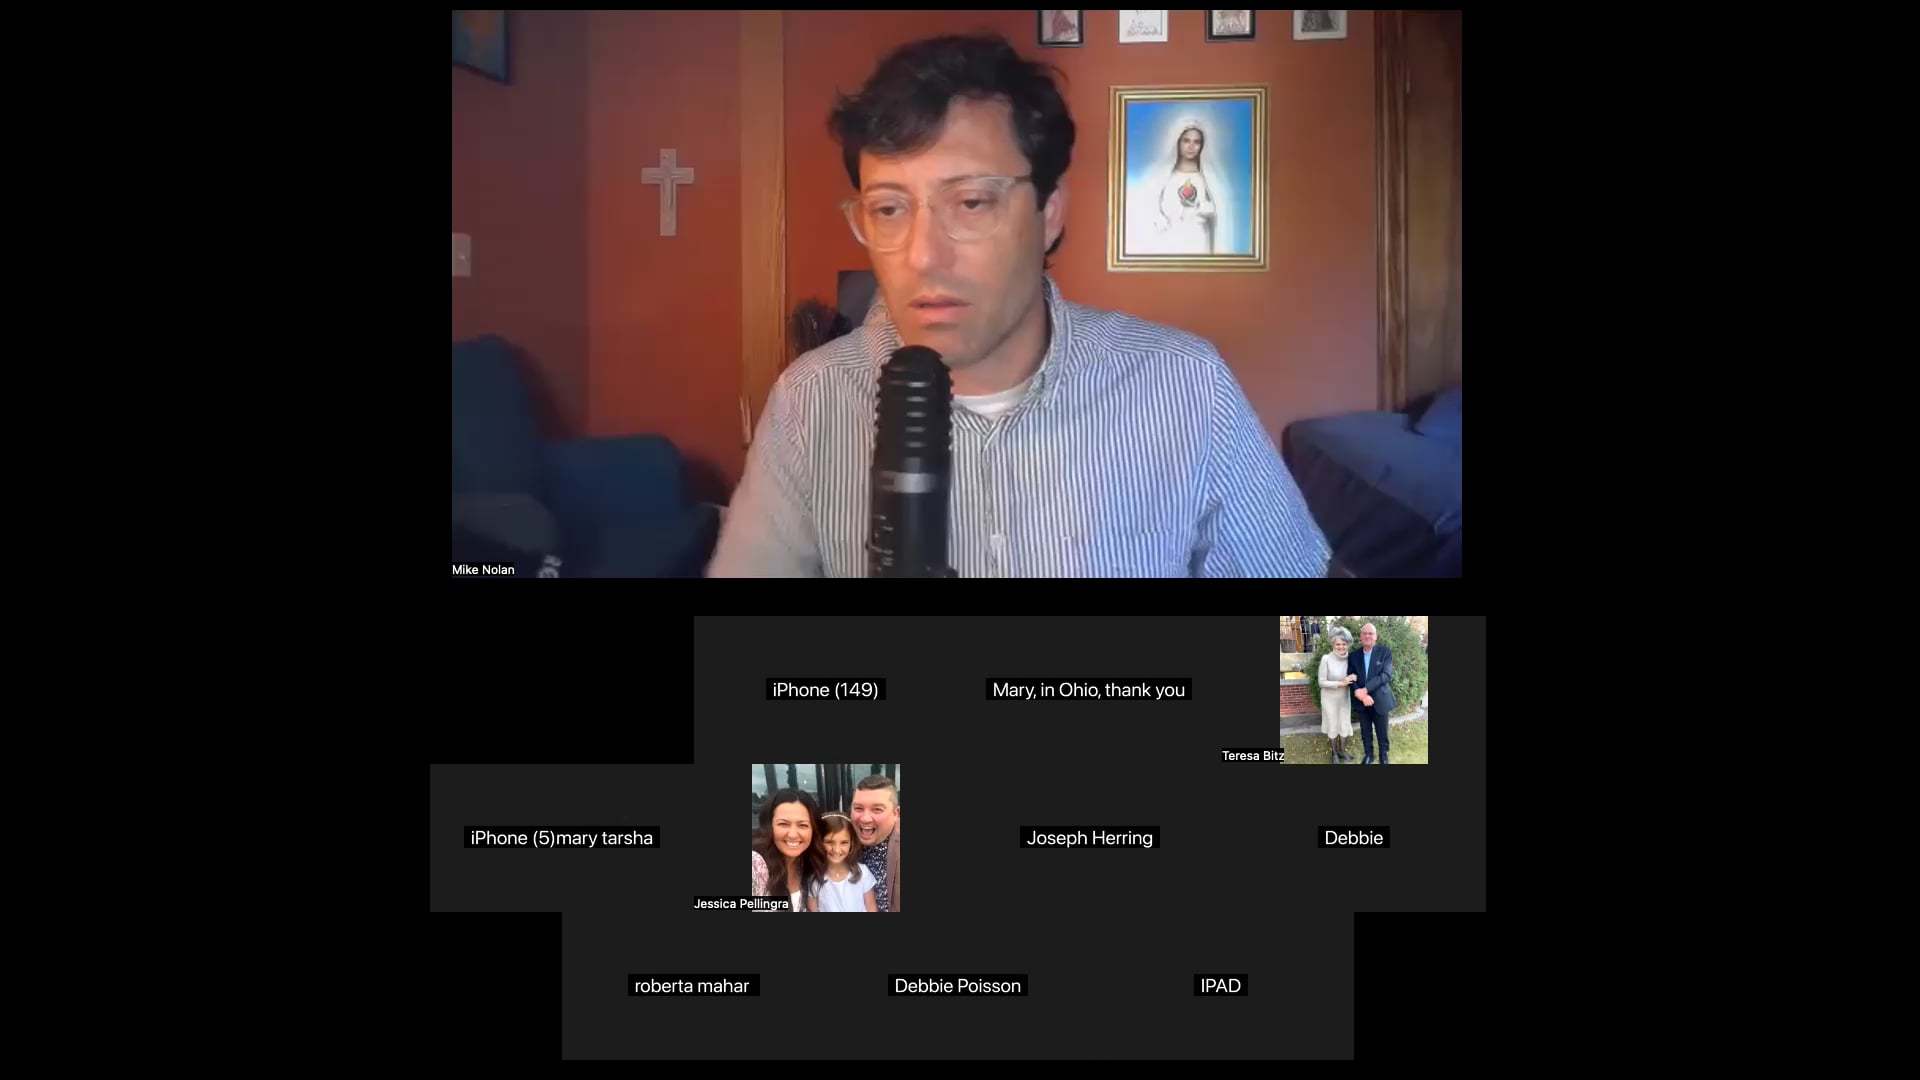
Task: Click Teresa Bitz's couple photo thumbnail
Action: [x=1353, y=690]
